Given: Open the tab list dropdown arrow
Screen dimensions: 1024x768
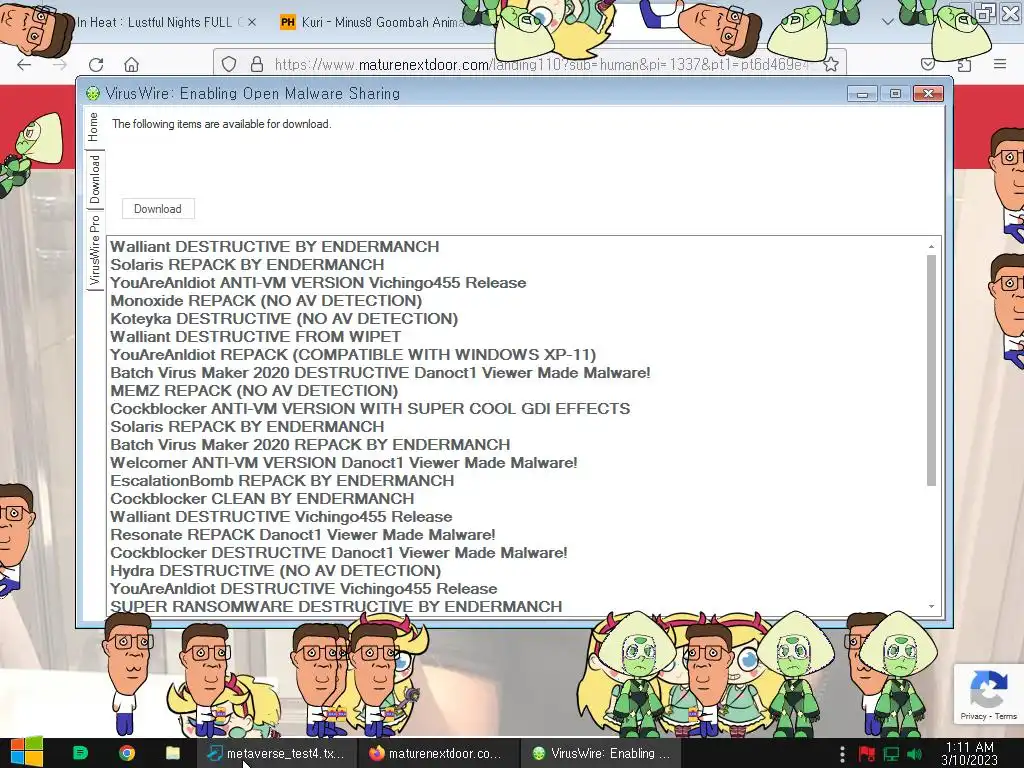Looking at the screenshot, I should pyautogui.click(x=888, y=22).
